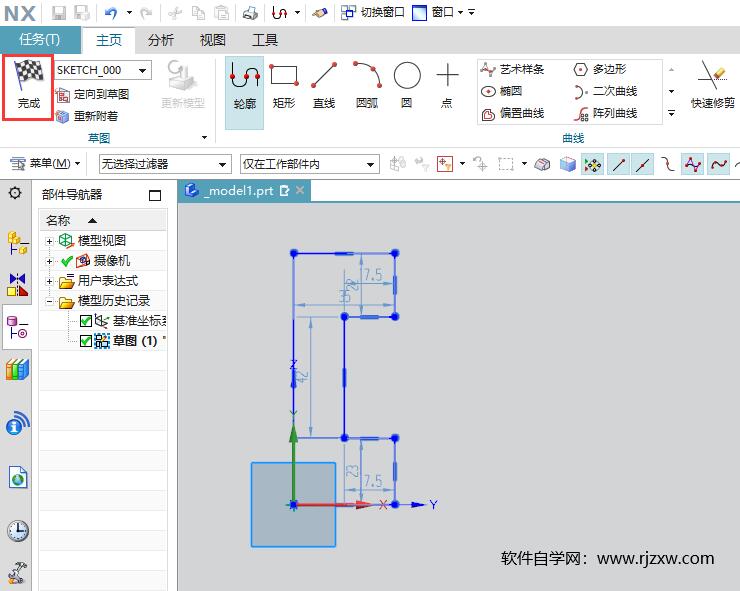
Task: Click Orient to Sketch (定向到草图)
Action: click(92, 94)
